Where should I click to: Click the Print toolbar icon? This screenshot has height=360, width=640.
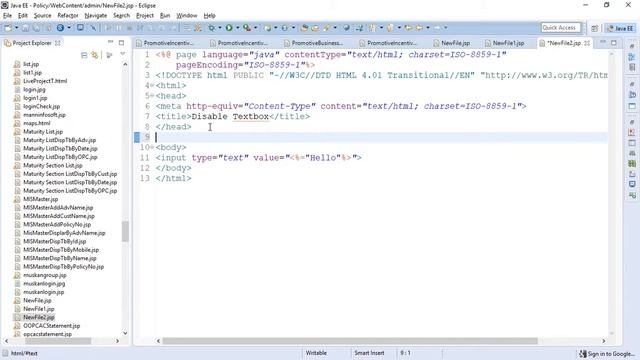tap(48, 28)
